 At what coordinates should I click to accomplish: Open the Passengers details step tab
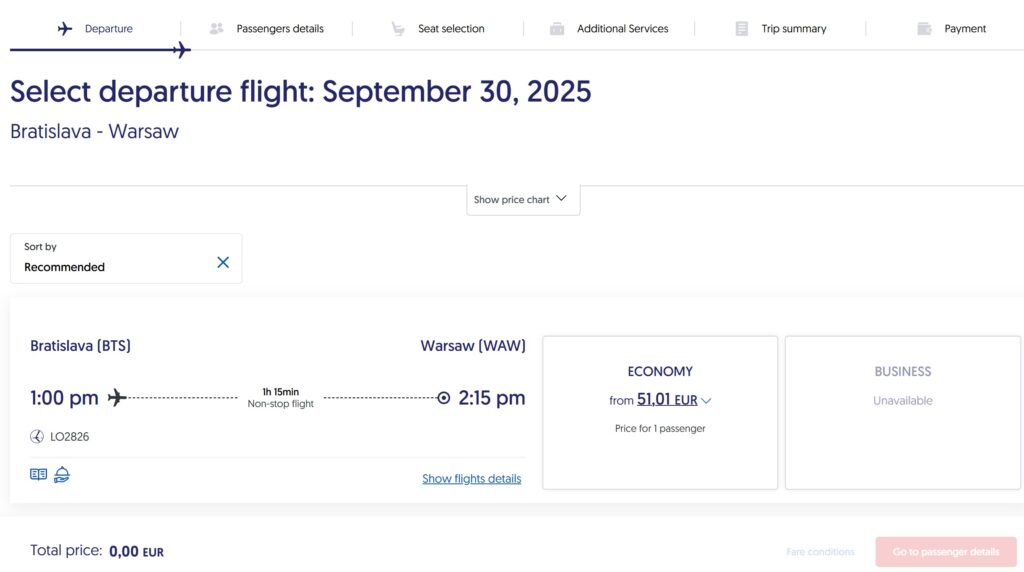click(x=279, y=29)
